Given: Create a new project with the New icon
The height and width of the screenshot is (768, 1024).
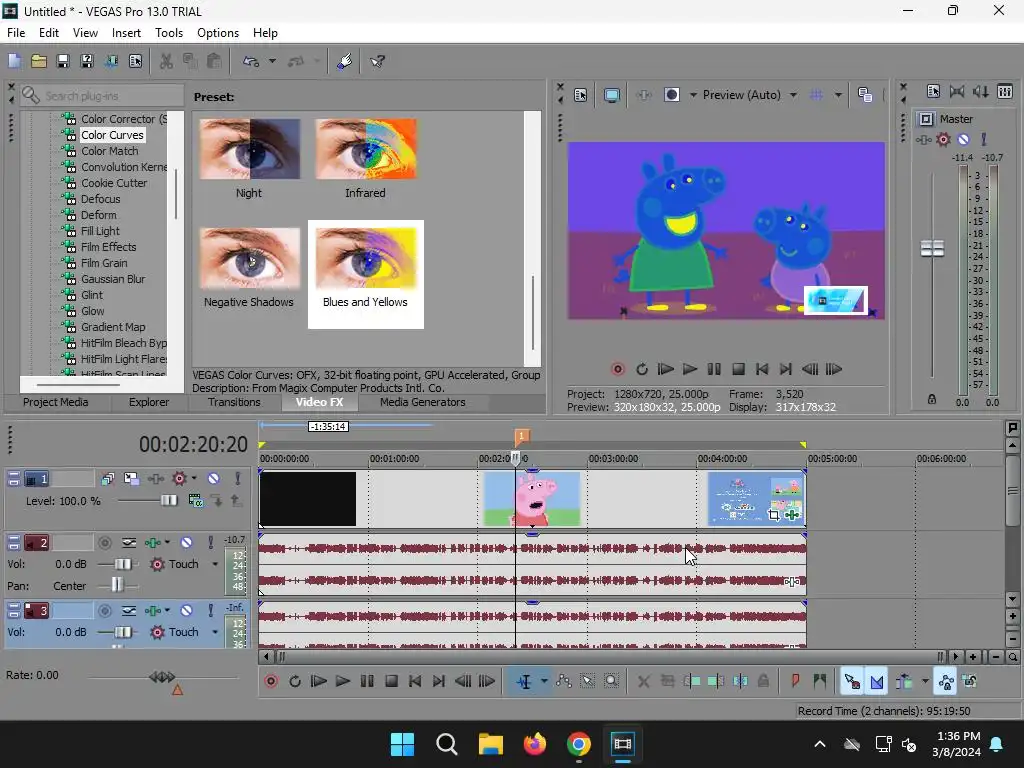Looking at the screenshot, I should point(14,61).
